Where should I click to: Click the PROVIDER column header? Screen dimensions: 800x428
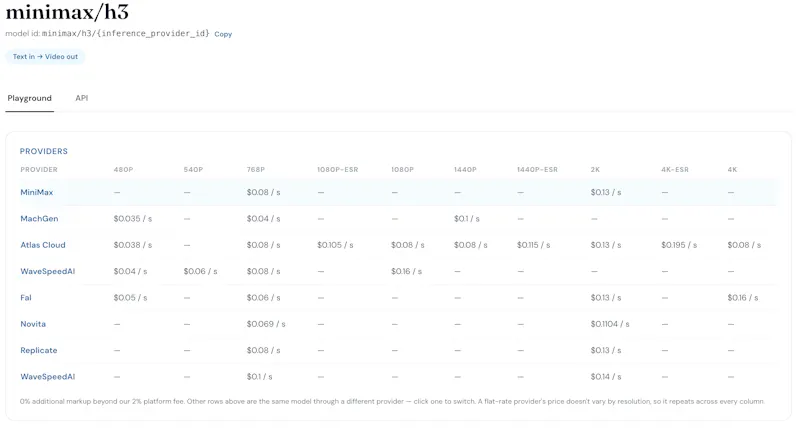pos(39,170)
